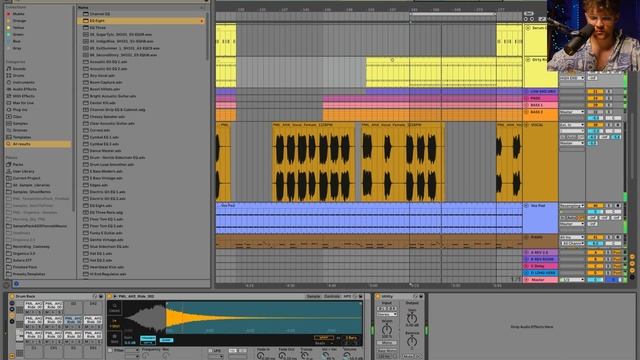Collapse the Simpler device with its title triangle
Image resolution: width=640 pixels, height=360 pixels.
point(115,296)
